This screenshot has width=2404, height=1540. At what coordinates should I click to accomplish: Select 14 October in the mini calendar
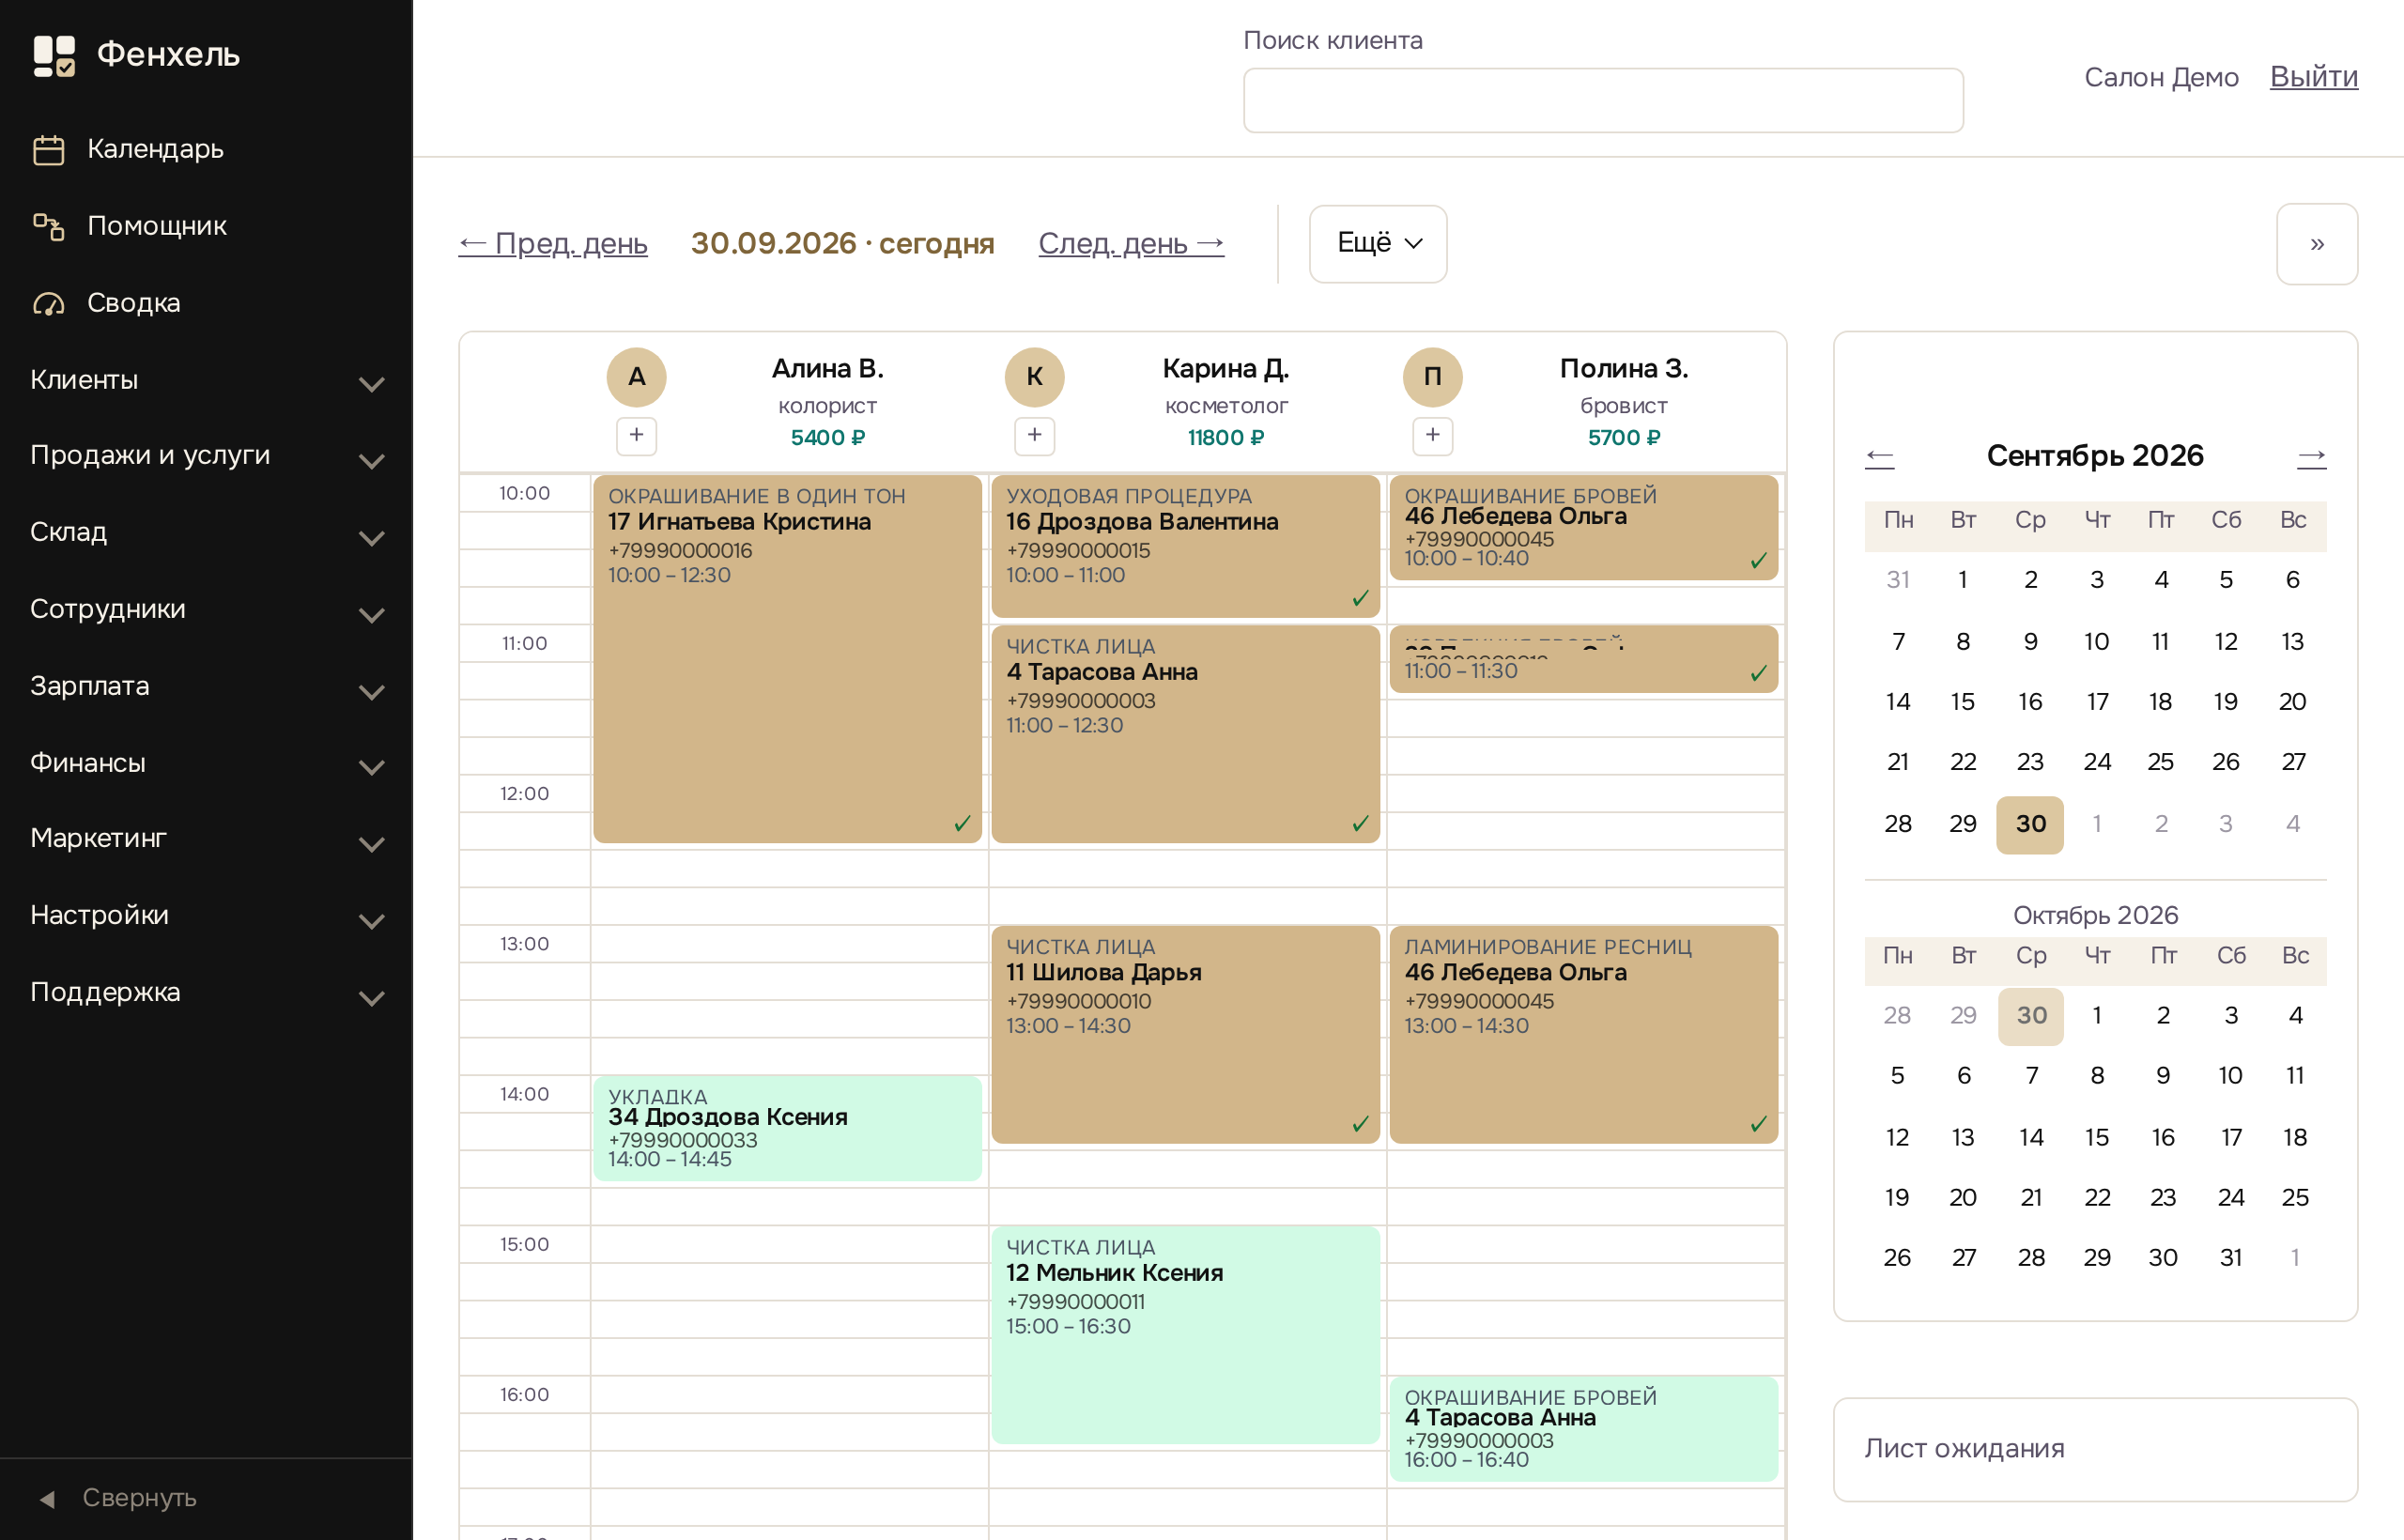pyautogui.click(x=2031, y=1137)
